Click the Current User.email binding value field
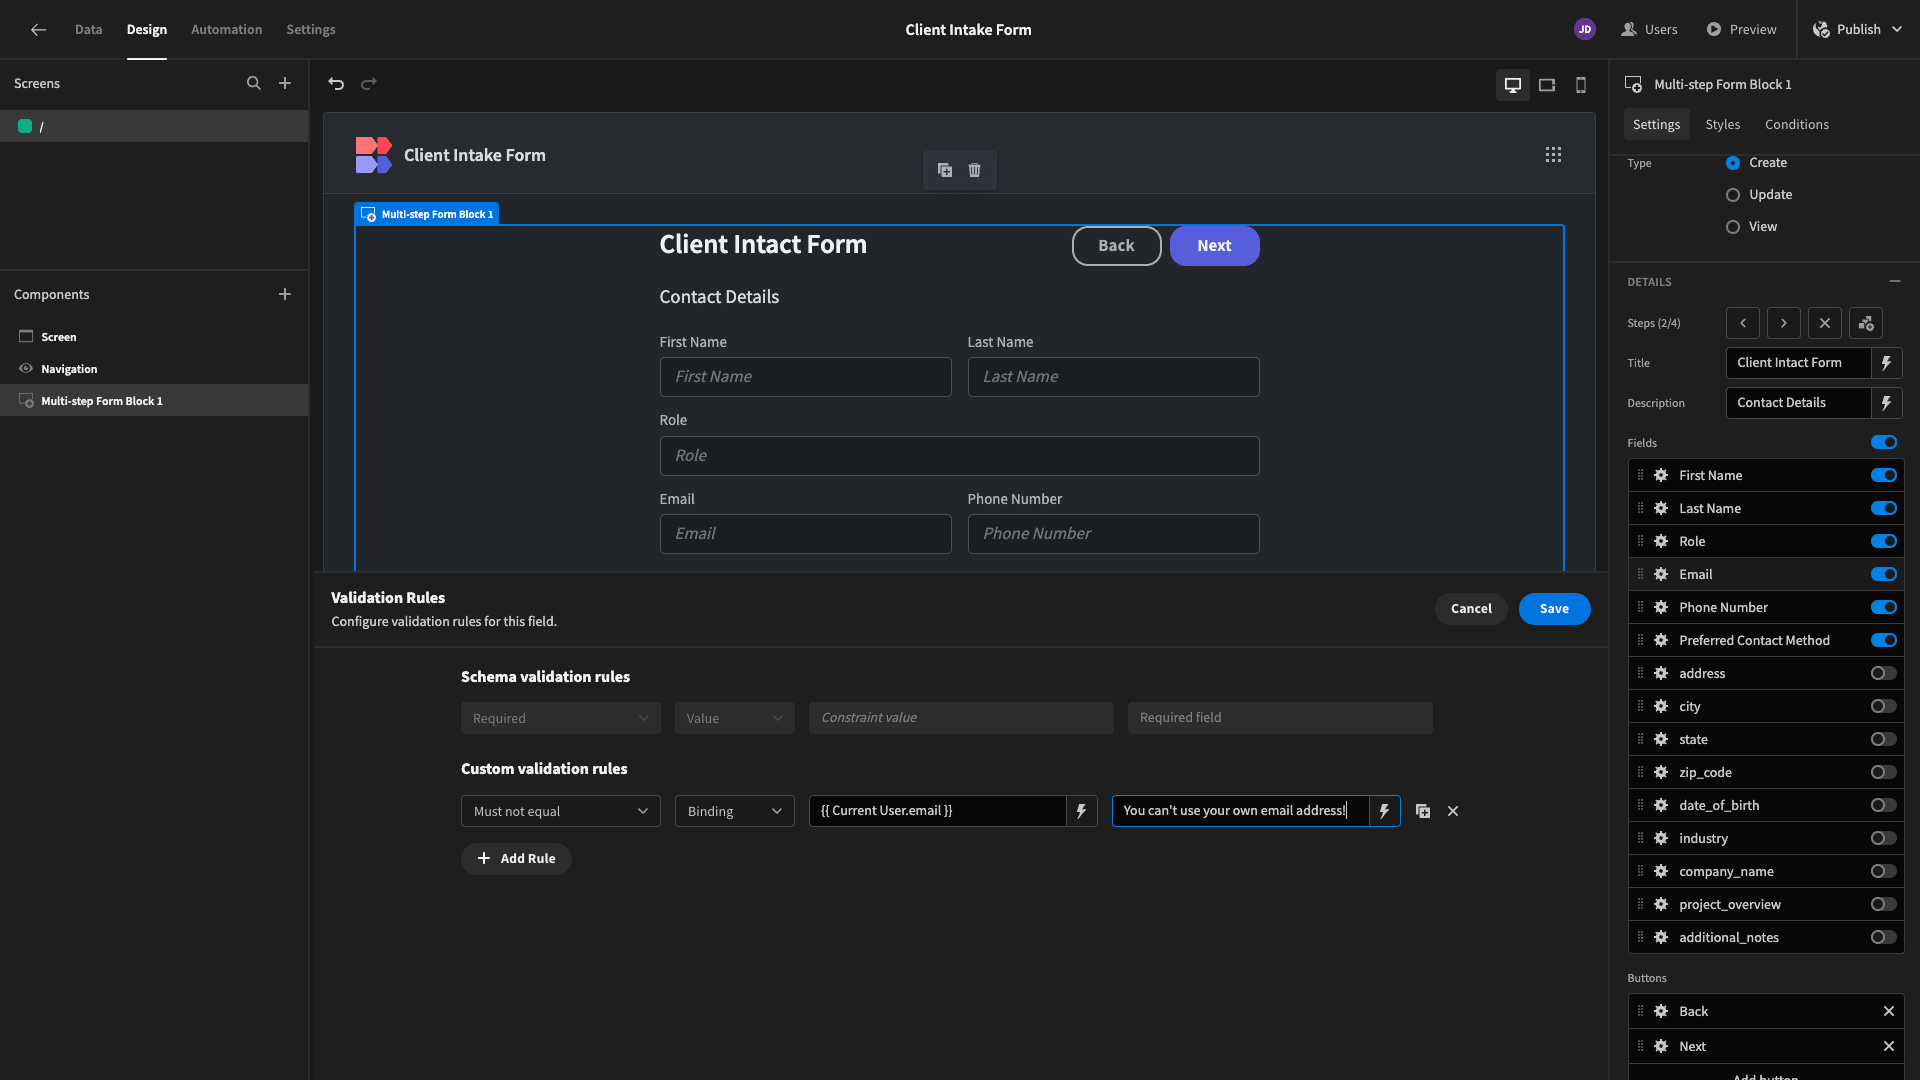 tap(937, 811)
